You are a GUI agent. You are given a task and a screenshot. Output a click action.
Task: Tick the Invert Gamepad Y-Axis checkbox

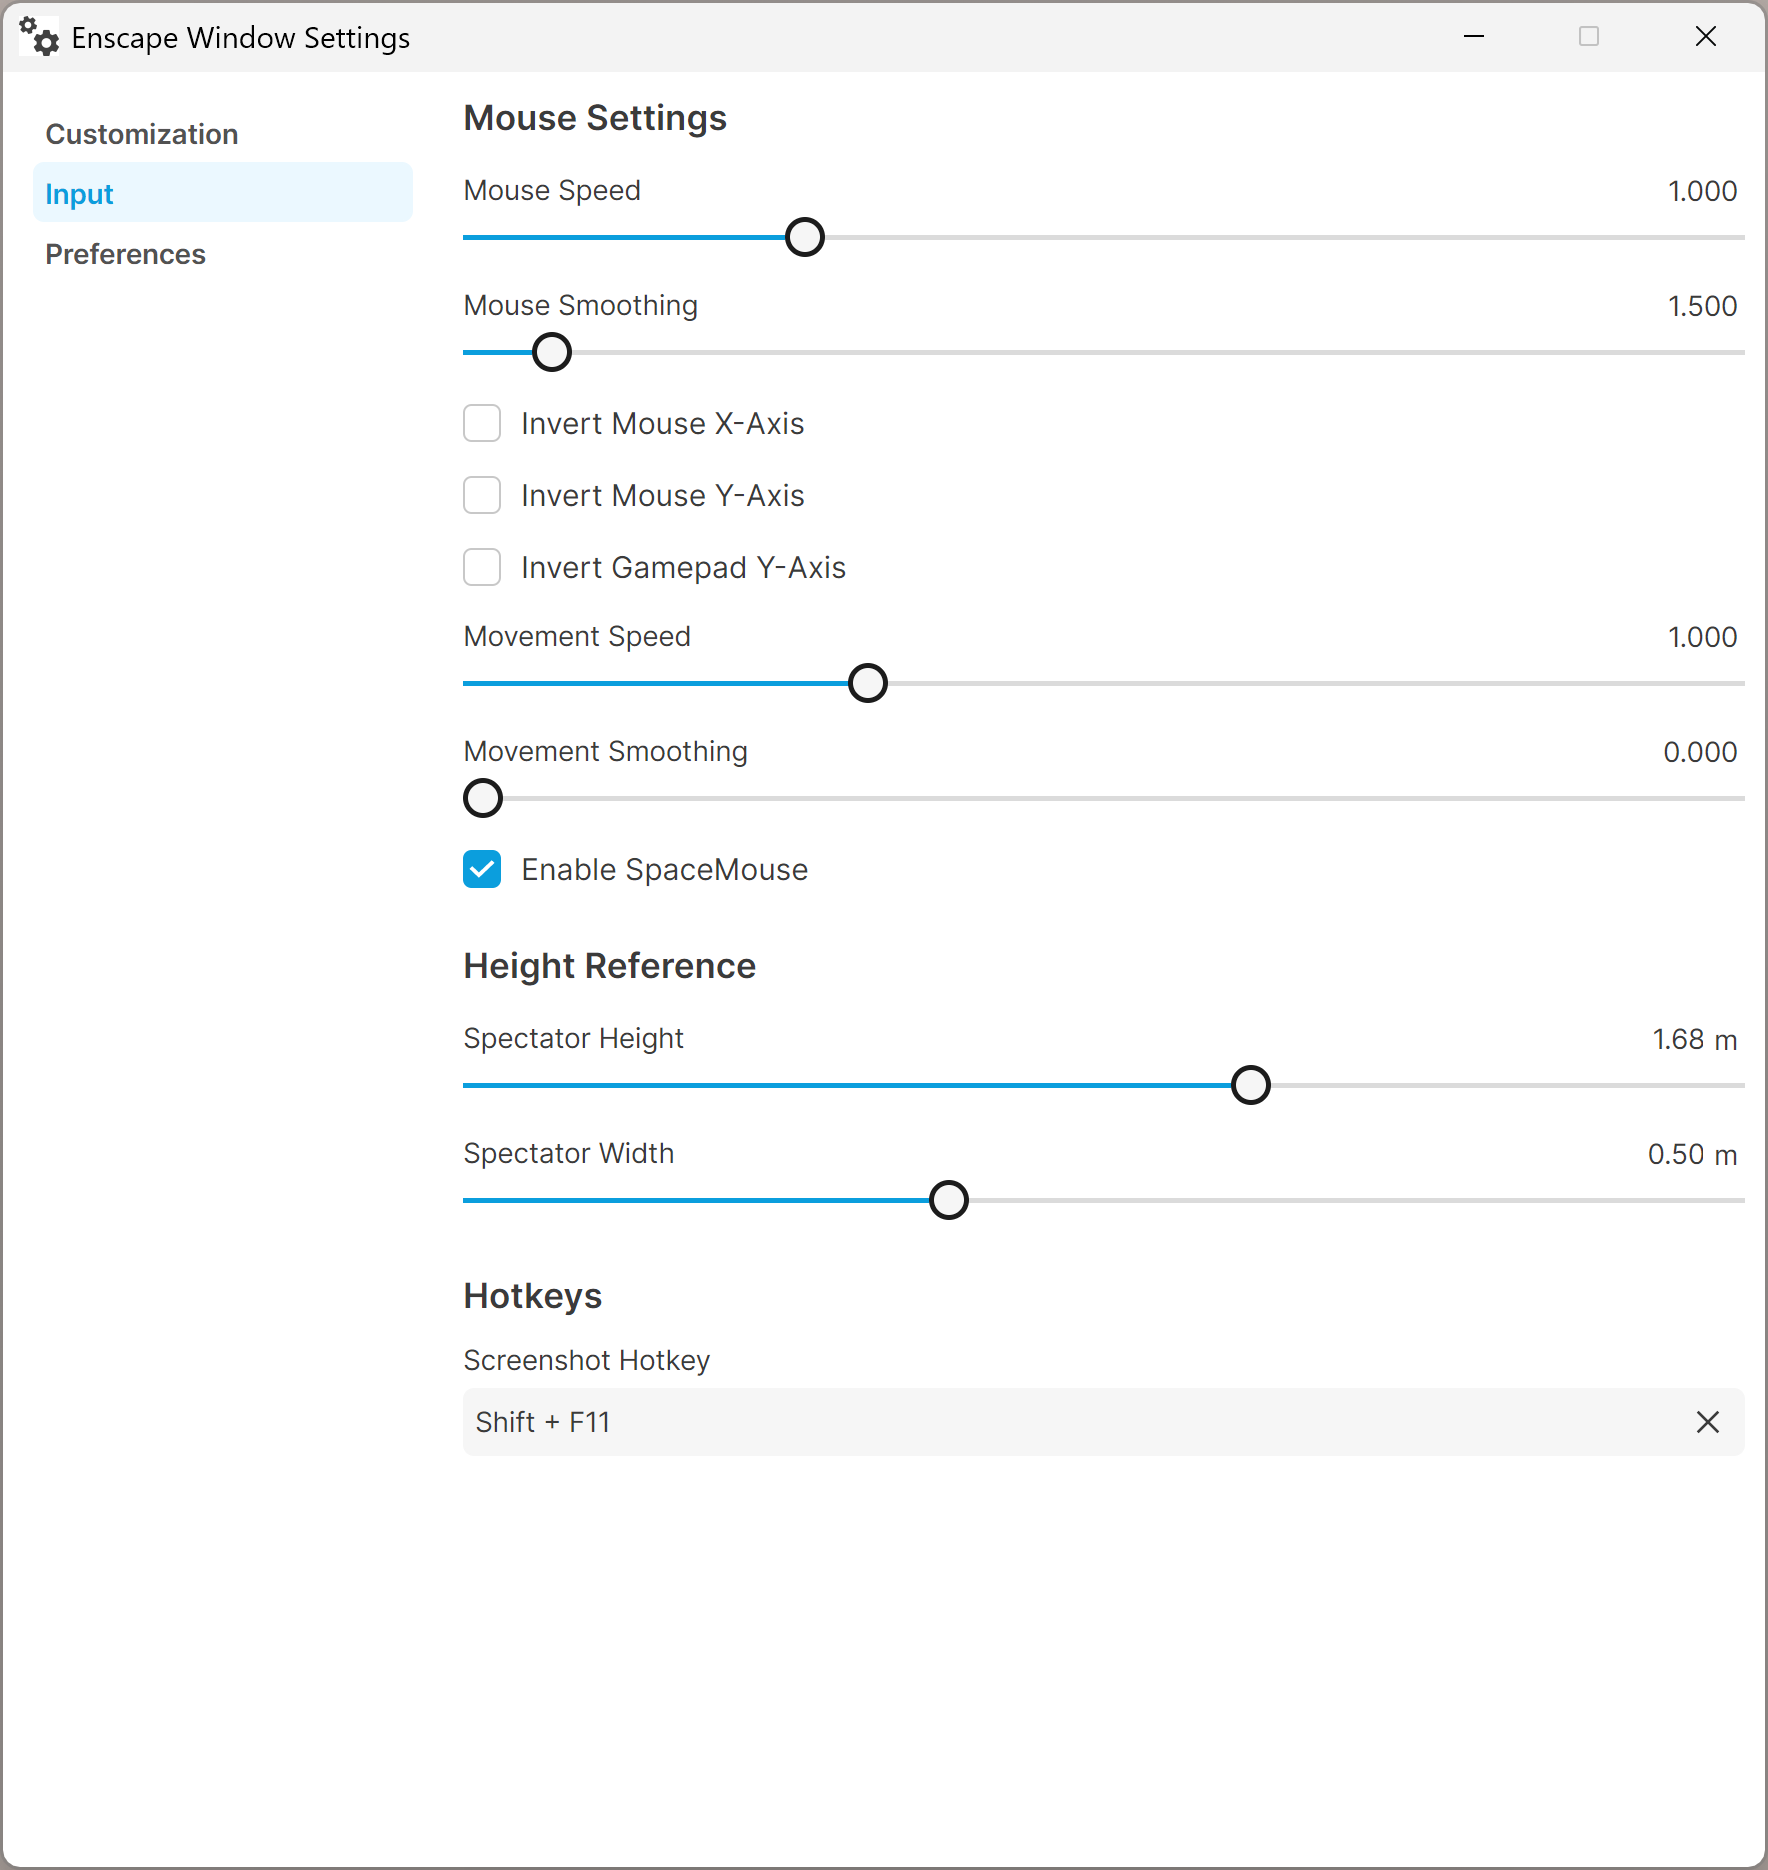482,568
